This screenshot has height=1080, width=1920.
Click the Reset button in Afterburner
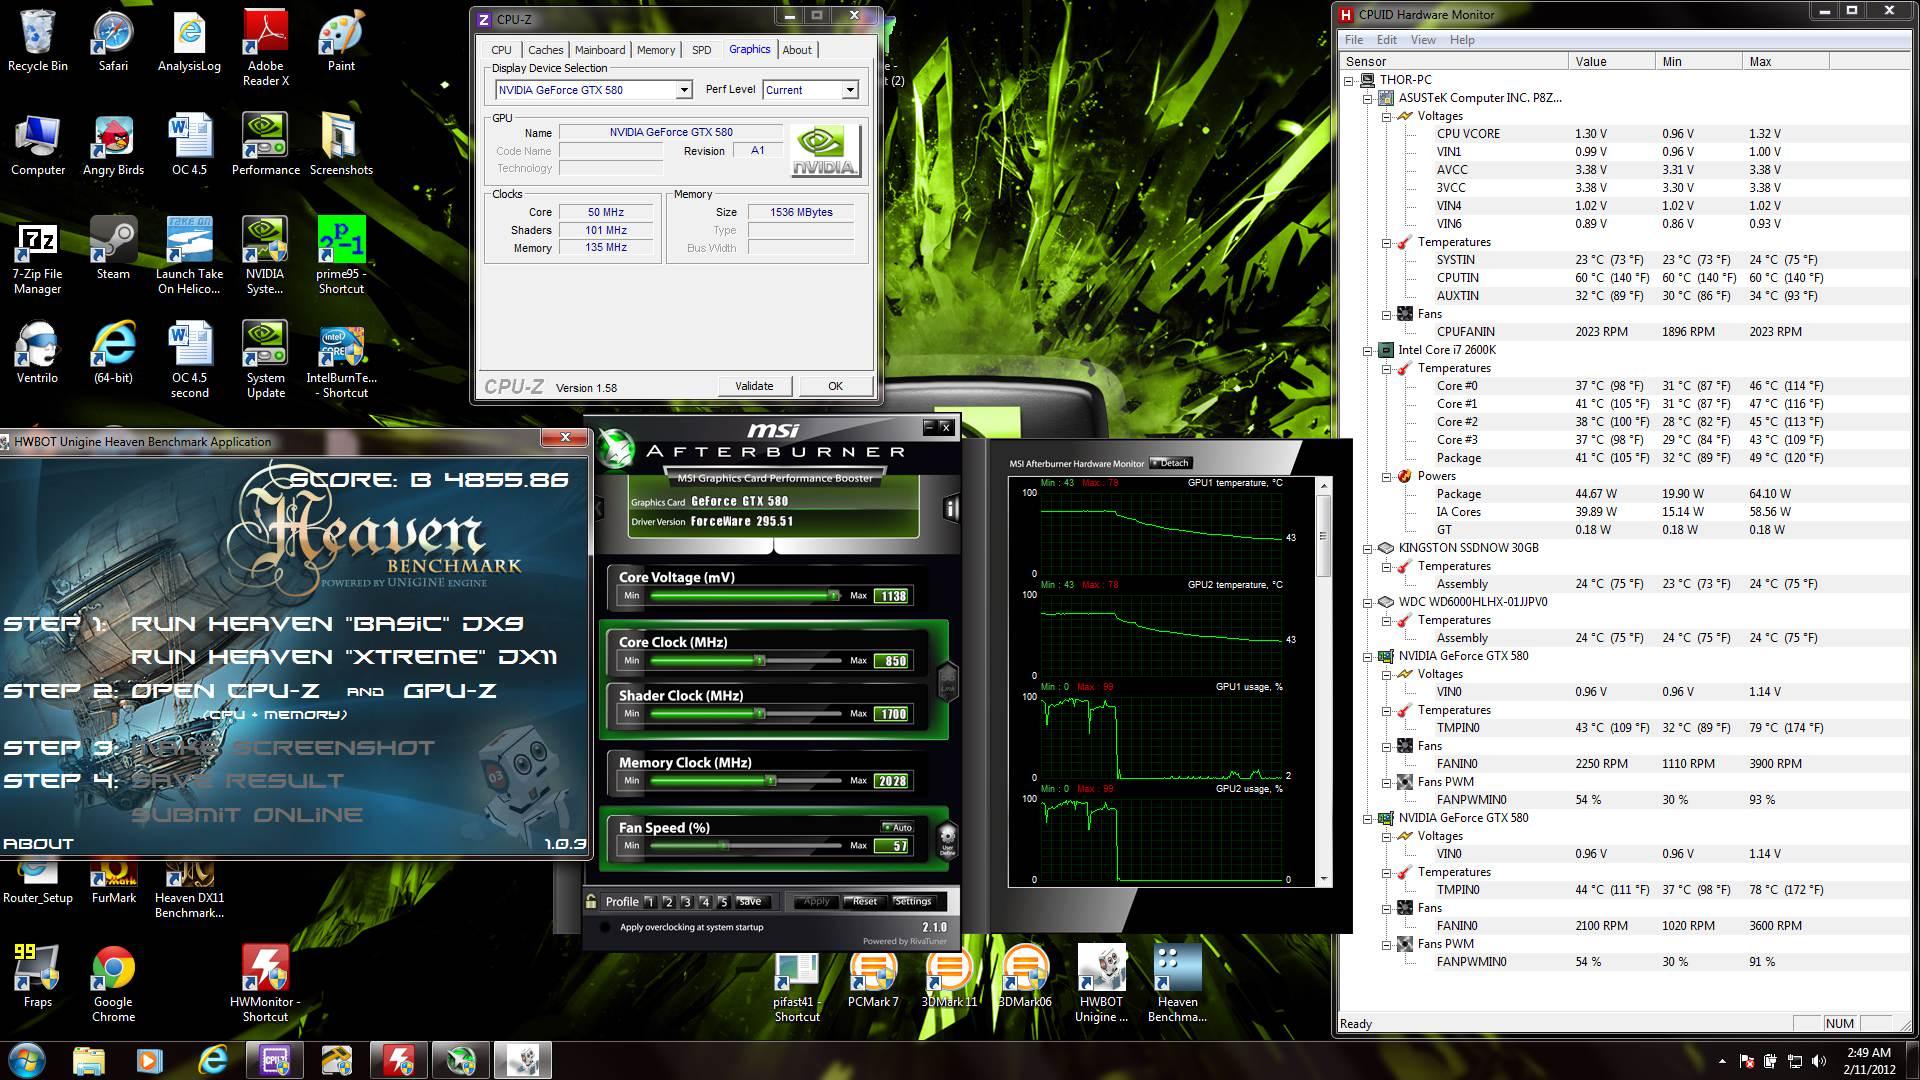tap(864, 901)
